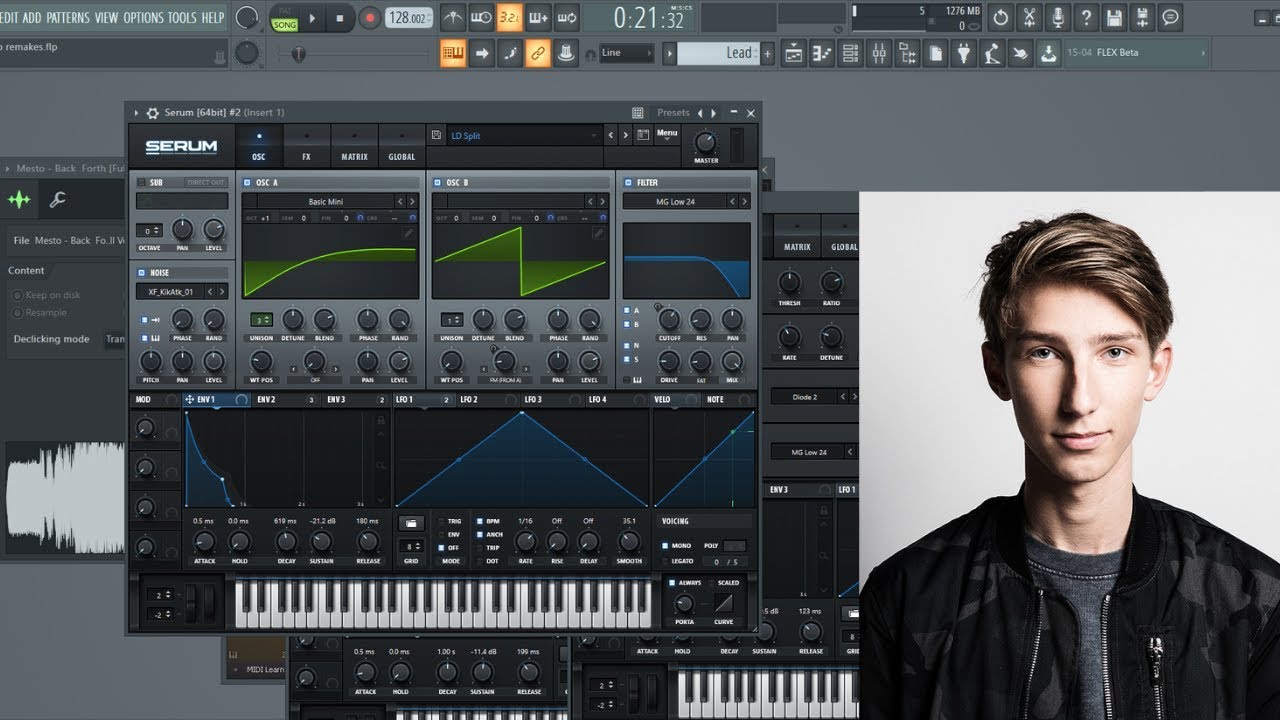Image resolution: width=1280 pixels, height=720 pixels.
Task: Click the undo history circular arrow icon
Action: (1000, 18)
